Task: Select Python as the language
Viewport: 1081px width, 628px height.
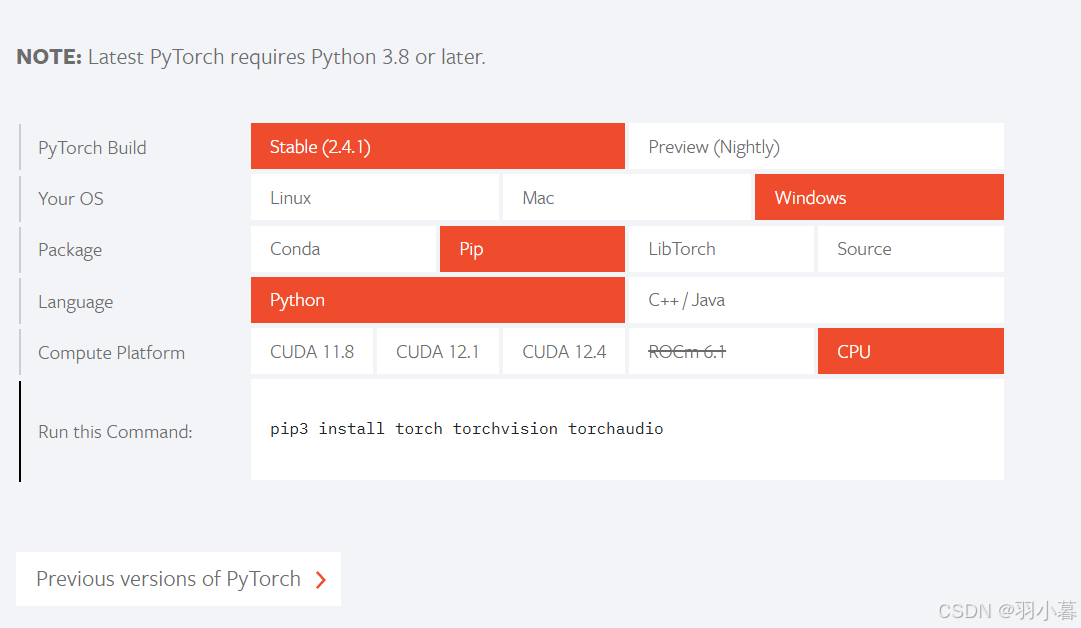Action: pyautogui.click(x=438, y=300)
